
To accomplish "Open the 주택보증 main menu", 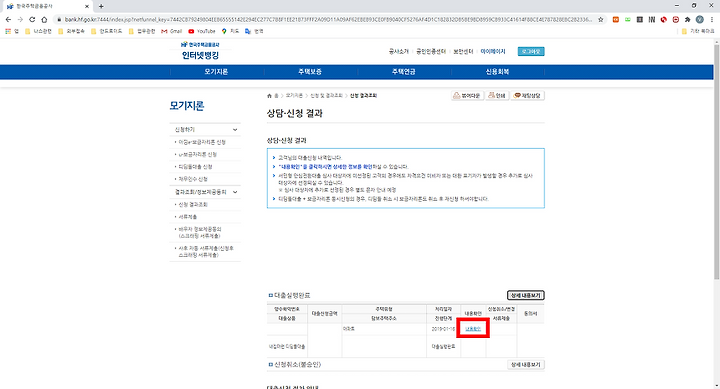I will point(310,72).
